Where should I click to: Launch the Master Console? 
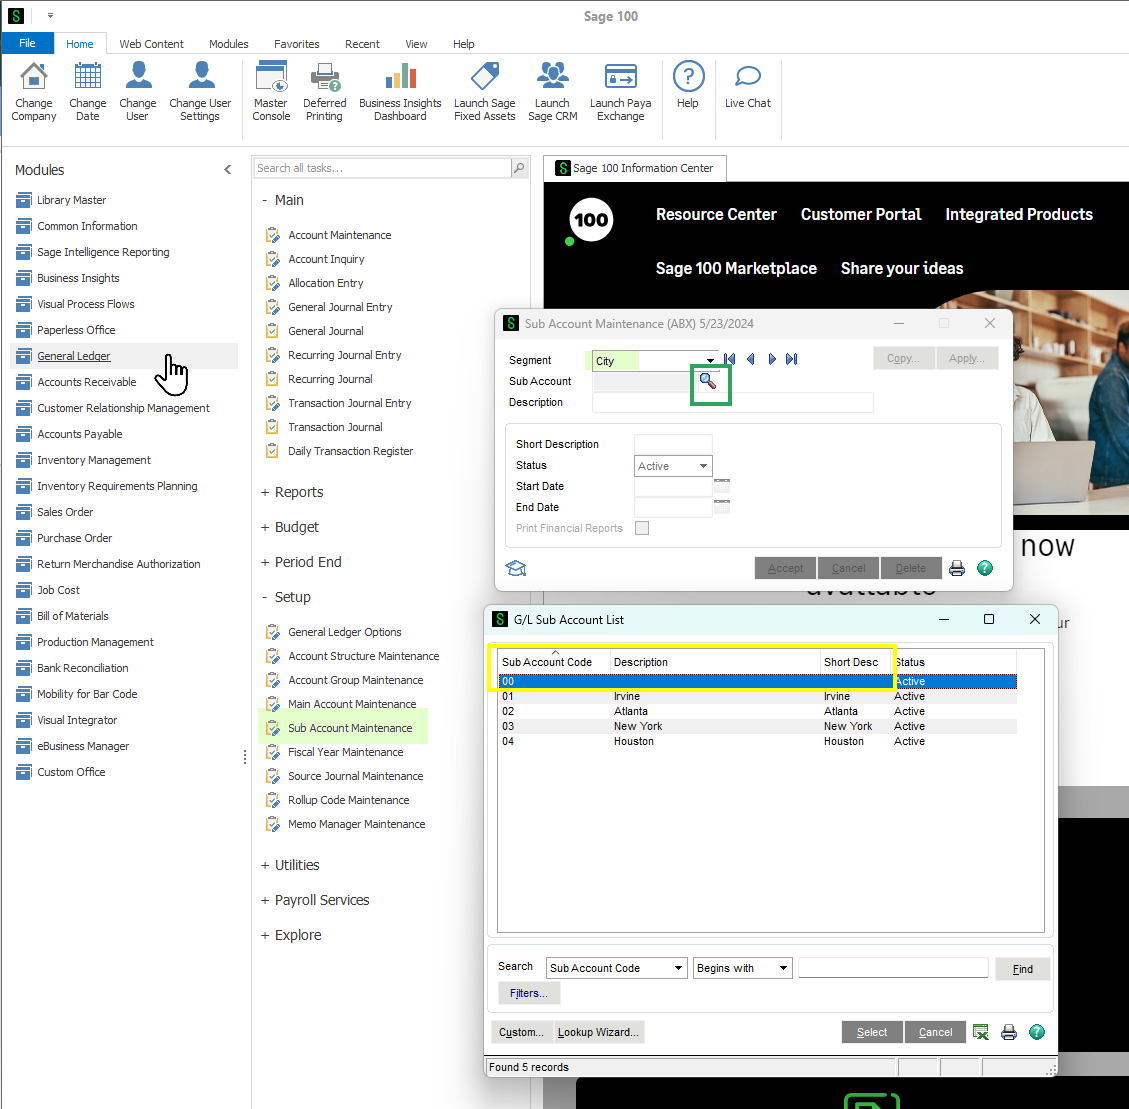271,91
